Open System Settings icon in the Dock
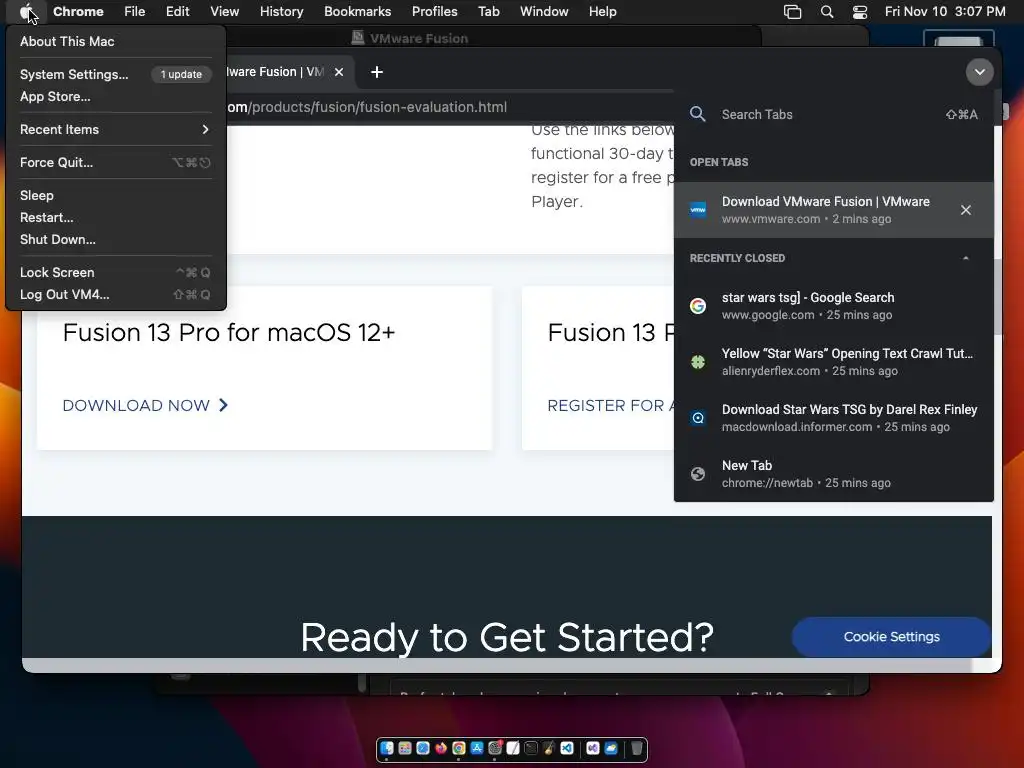Viewport: 1024px width, 768px height. tap(495, 748)
